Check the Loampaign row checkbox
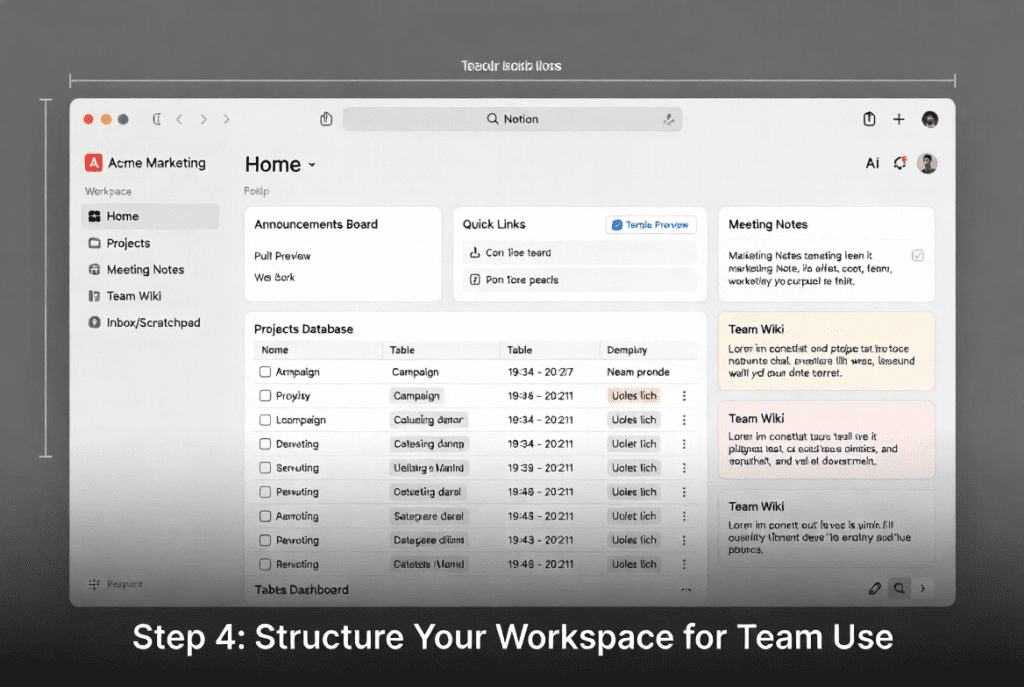The height and width of the screenshot is (687, 1024). [x=264, y=419]
